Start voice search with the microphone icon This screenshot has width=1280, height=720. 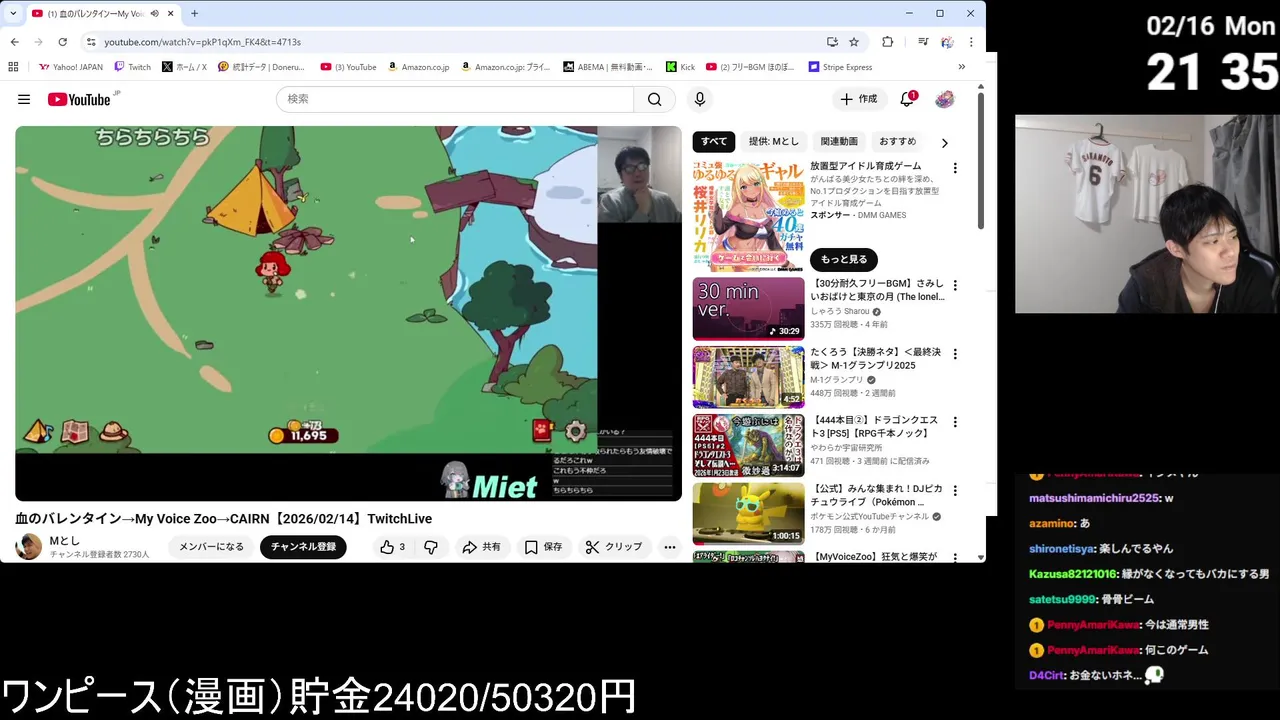point(700,99)
